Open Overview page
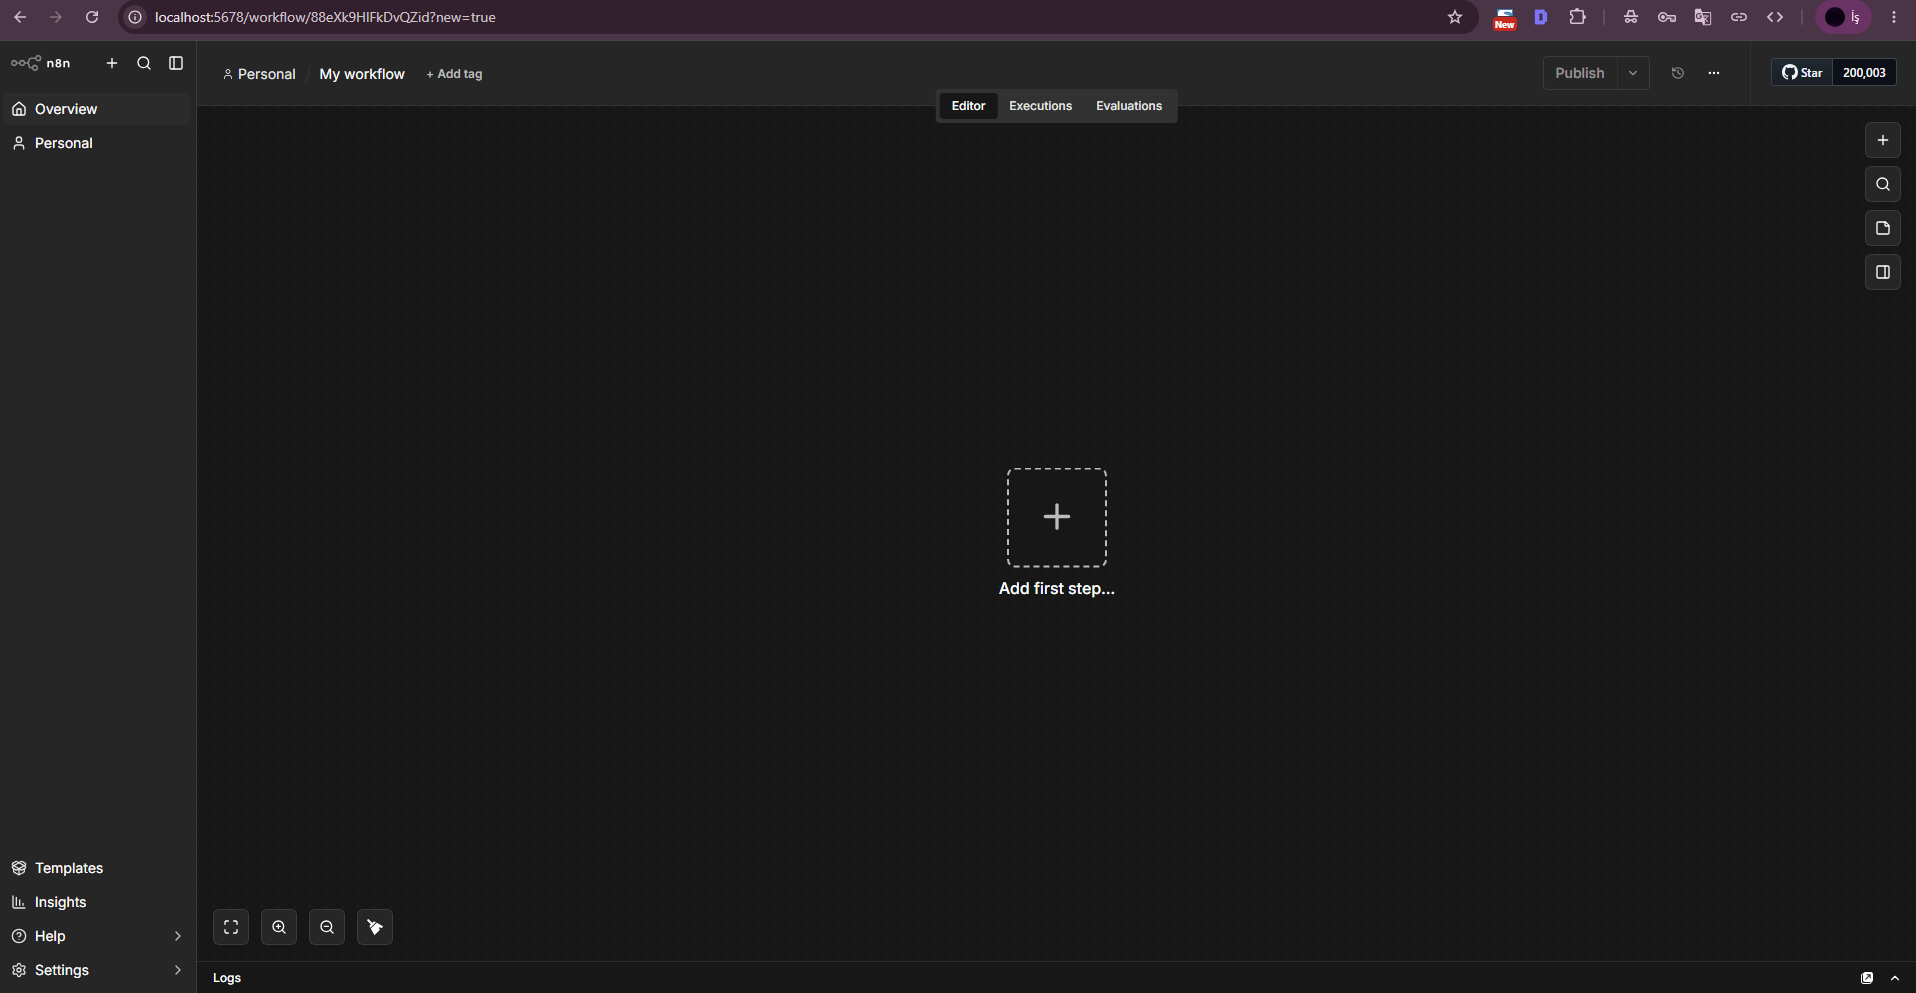This screenshot has height=993, width=1916. point(96,109)
